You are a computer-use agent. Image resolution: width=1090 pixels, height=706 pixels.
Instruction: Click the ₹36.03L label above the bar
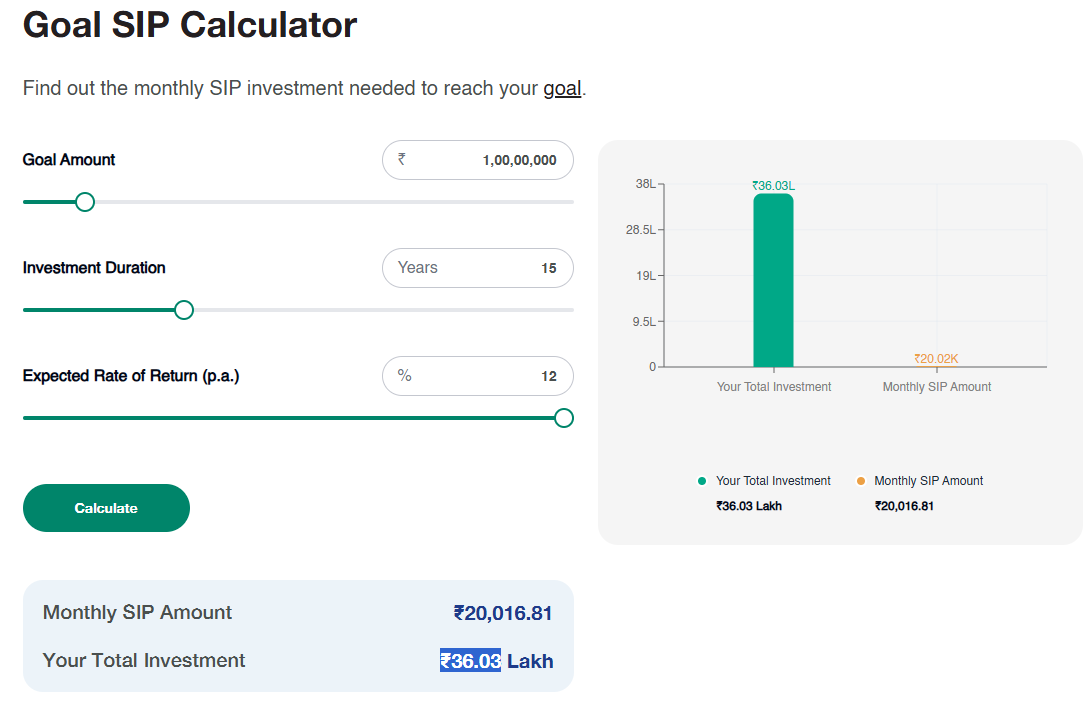pyautogui.click(x=773, y=185)
